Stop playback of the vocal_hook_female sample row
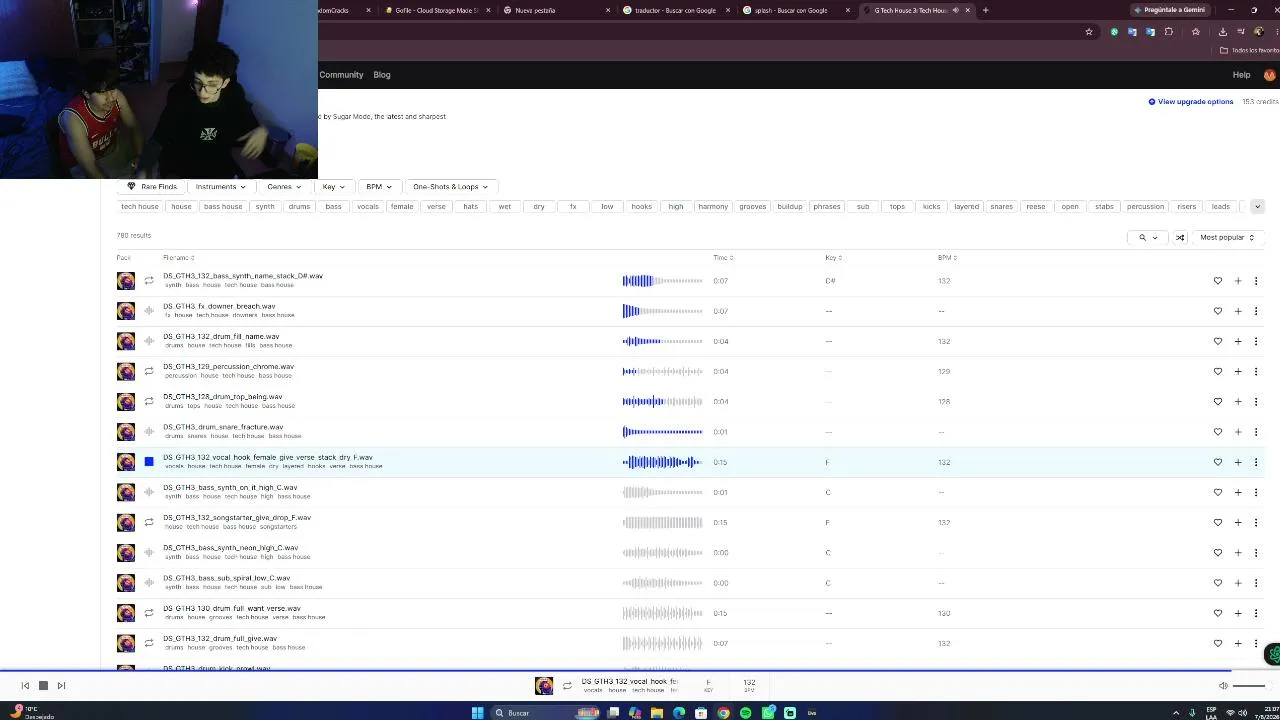Viewport: 1280px width, 720px height. pyautogui.click(x=149, y=462)
